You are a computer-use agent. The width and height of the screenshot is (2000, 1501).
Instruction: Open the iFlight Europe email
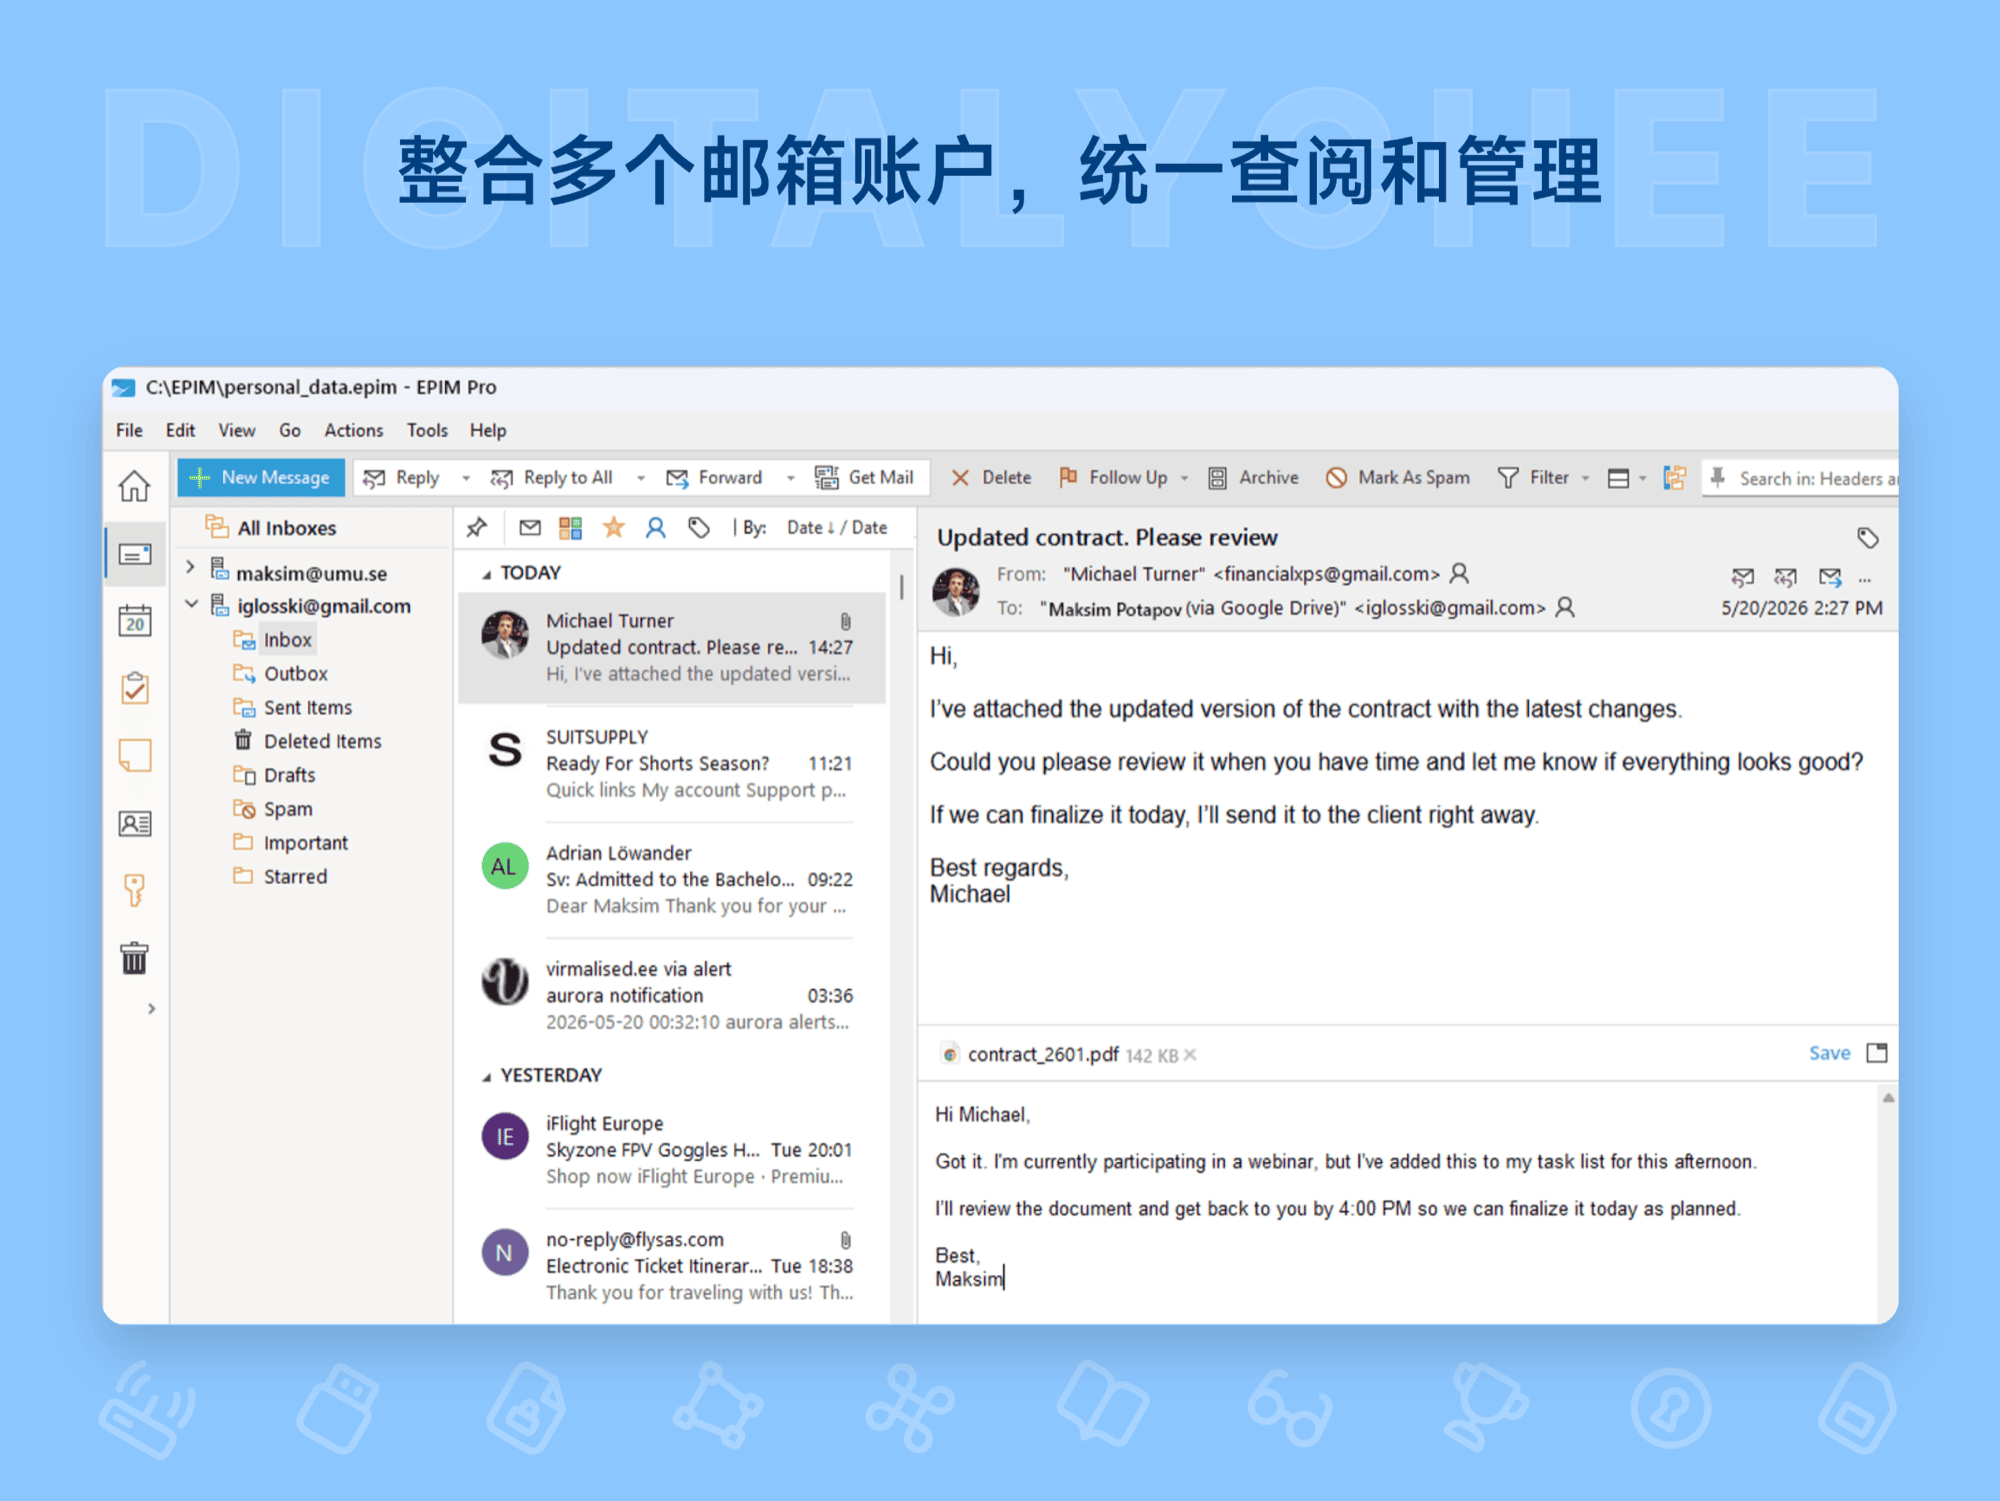(671, 1150)
